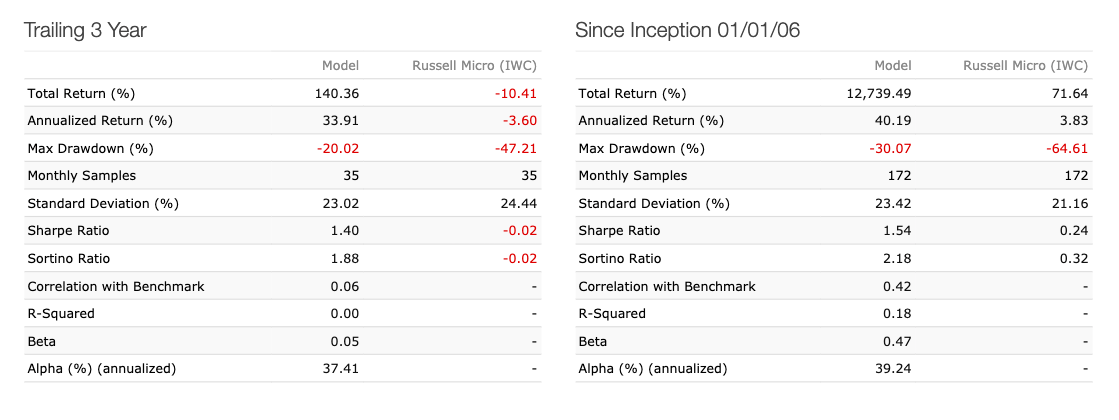Select the R-Squared value 0.18
The image size is (1119, 420).
(x=897, y=314)
